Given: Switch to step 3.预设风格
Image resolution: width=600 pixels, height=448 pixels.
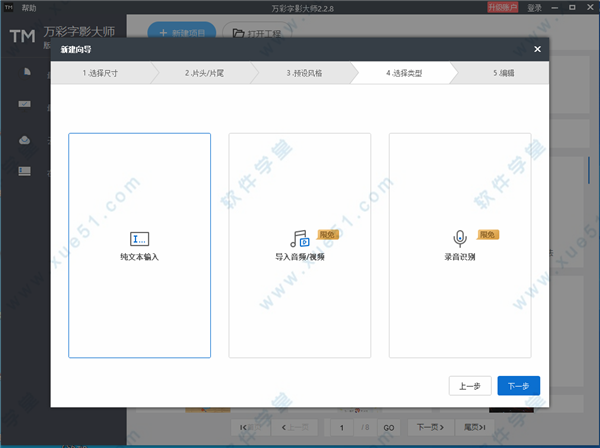Looking at the screenshot, I should 302,73.
